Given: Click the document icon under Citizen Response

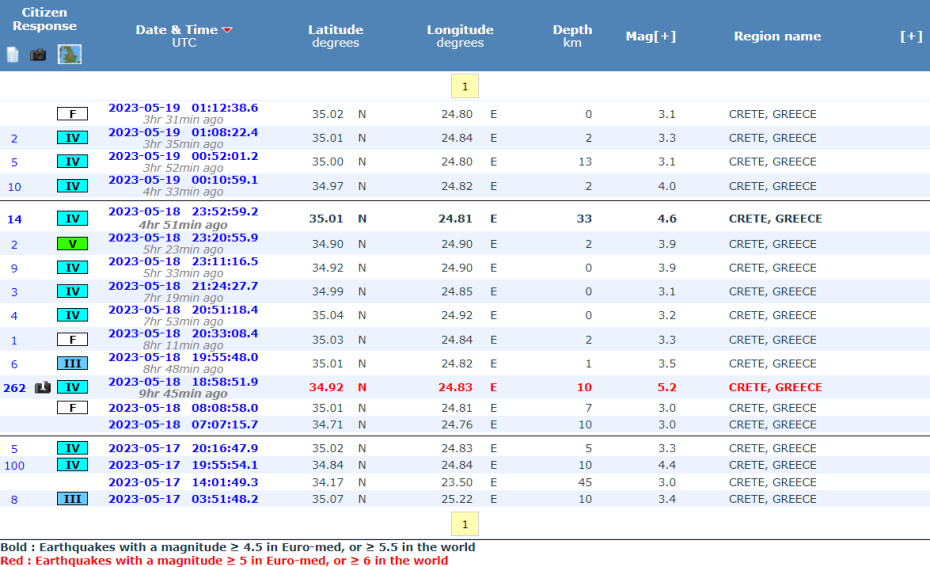Looking at the screenshot, I should (13, 55).
